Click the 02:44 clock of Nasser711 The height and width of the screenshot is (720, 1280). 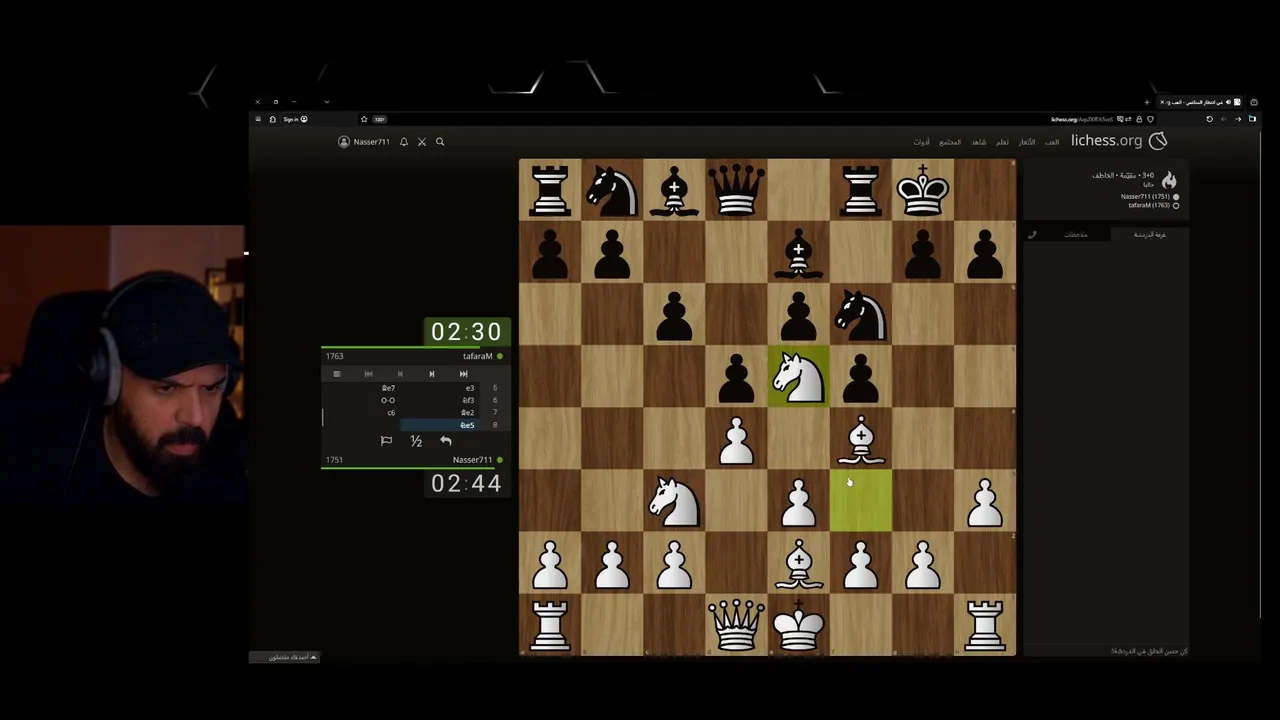(x=466, y=484)
